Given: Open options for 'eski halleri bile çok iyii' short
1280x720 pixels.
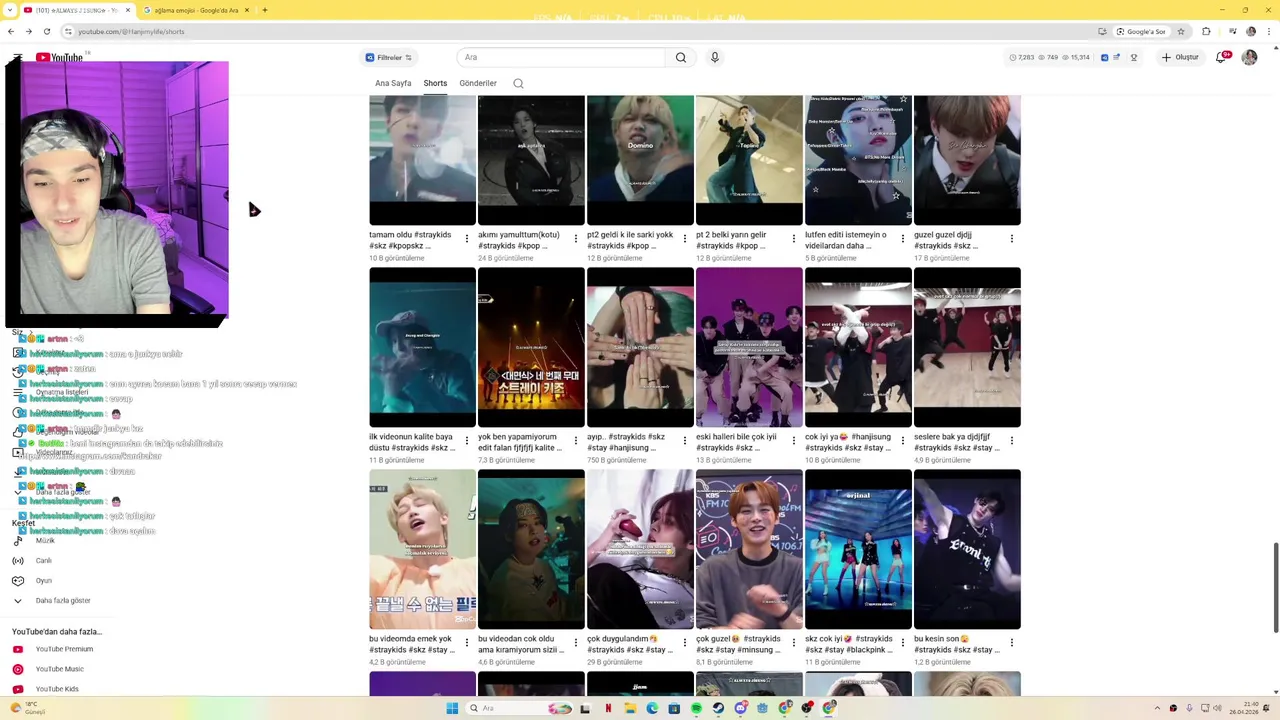Looking at the screenshot, I should (x=794, y=441).
